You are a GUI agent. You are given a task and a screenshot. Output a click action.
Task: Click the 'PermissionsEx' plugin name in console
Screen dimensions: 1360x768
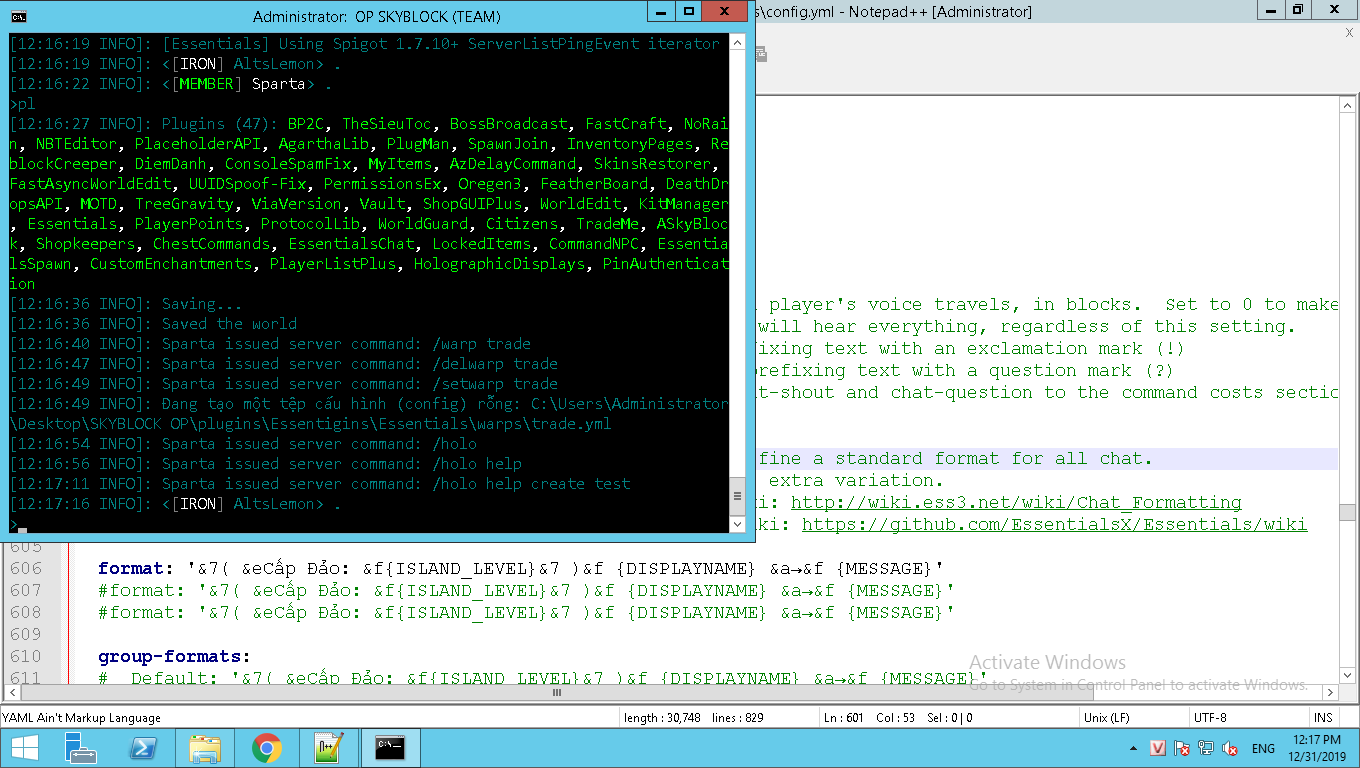tap(382, 184)
